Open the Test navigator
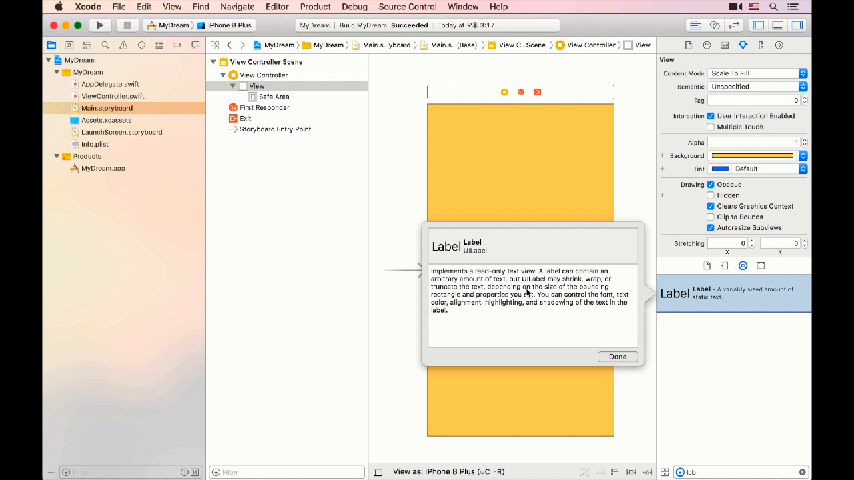The height and width of the screenshot is (480, 854). pos(141,45)
